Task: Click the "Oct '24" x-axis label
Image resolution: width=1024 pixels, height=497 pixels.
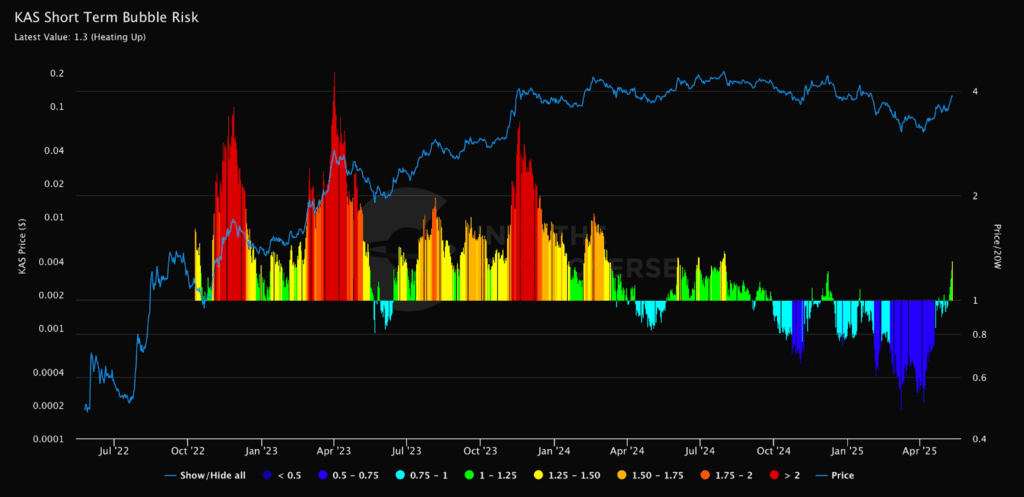Action: 773,450
